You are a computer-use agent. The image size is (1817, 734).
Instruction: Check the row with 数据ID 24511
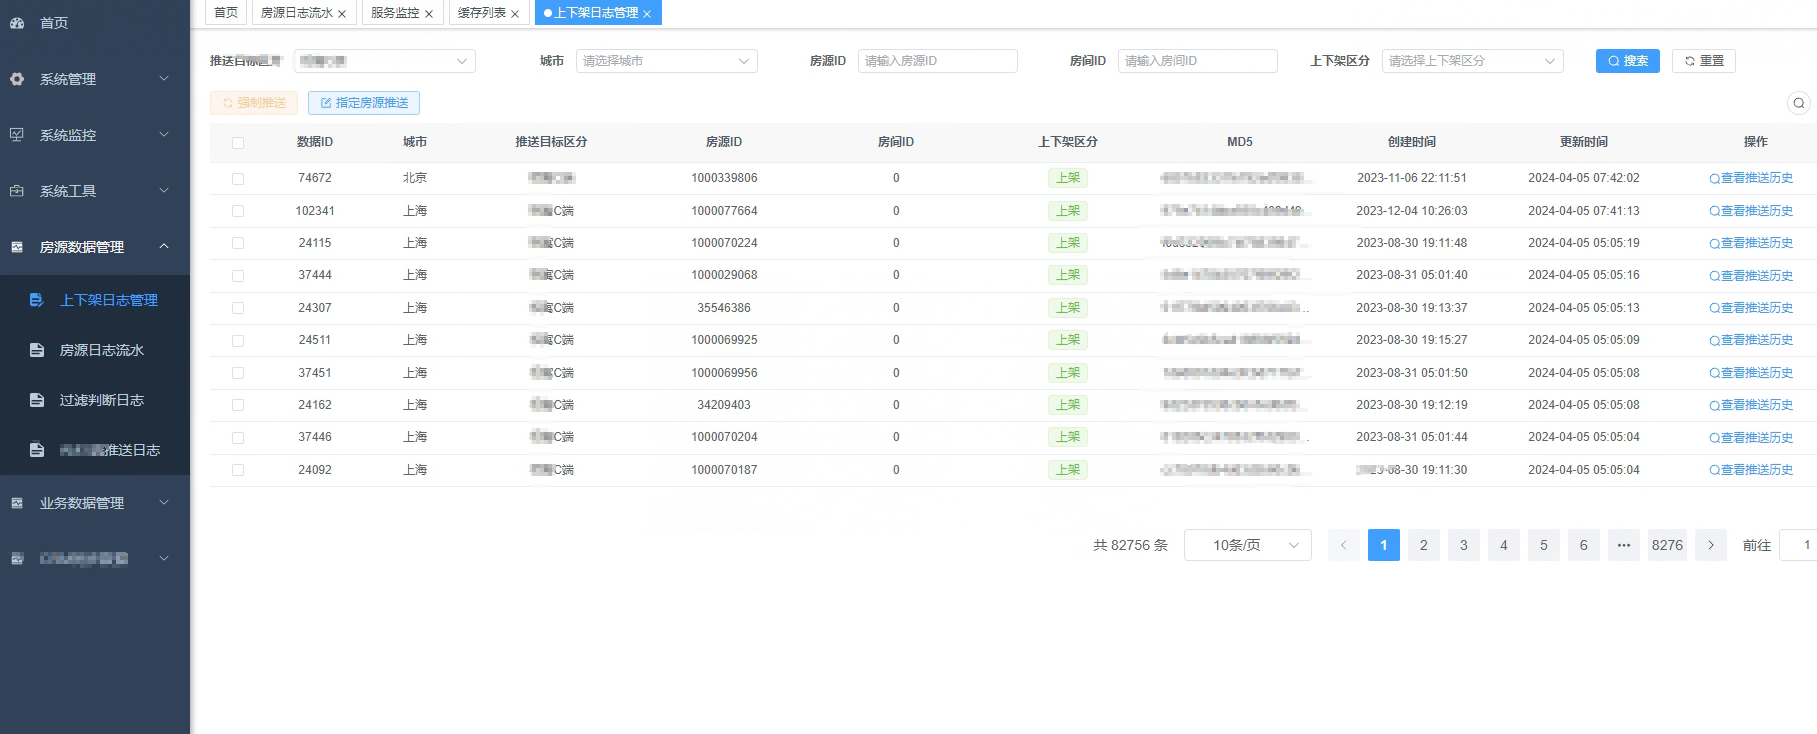pyautogui.click(x=238, y=341)
